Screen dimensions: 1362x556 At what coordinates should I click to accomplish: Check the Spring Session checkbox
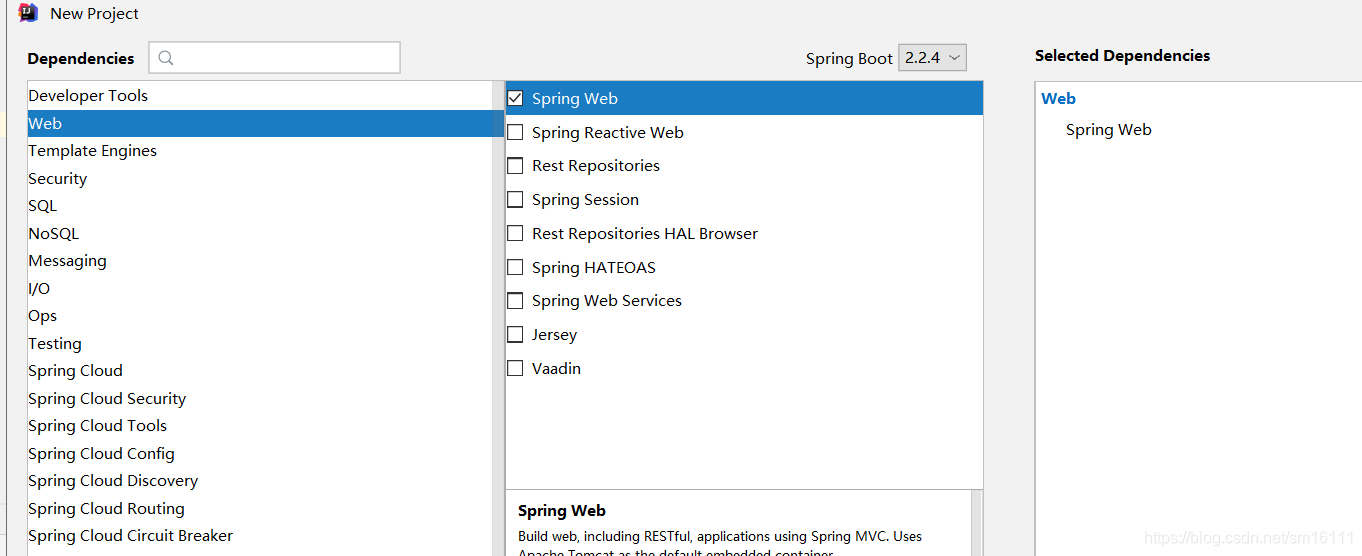pos(515,199)
